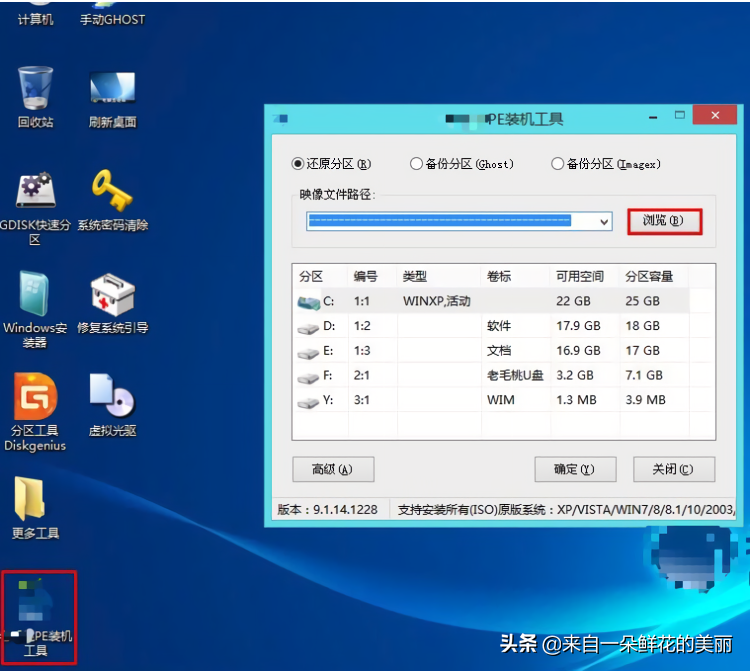
Task: Click the 17.9 GB free space cell
Action: click(x=578, y=326)
